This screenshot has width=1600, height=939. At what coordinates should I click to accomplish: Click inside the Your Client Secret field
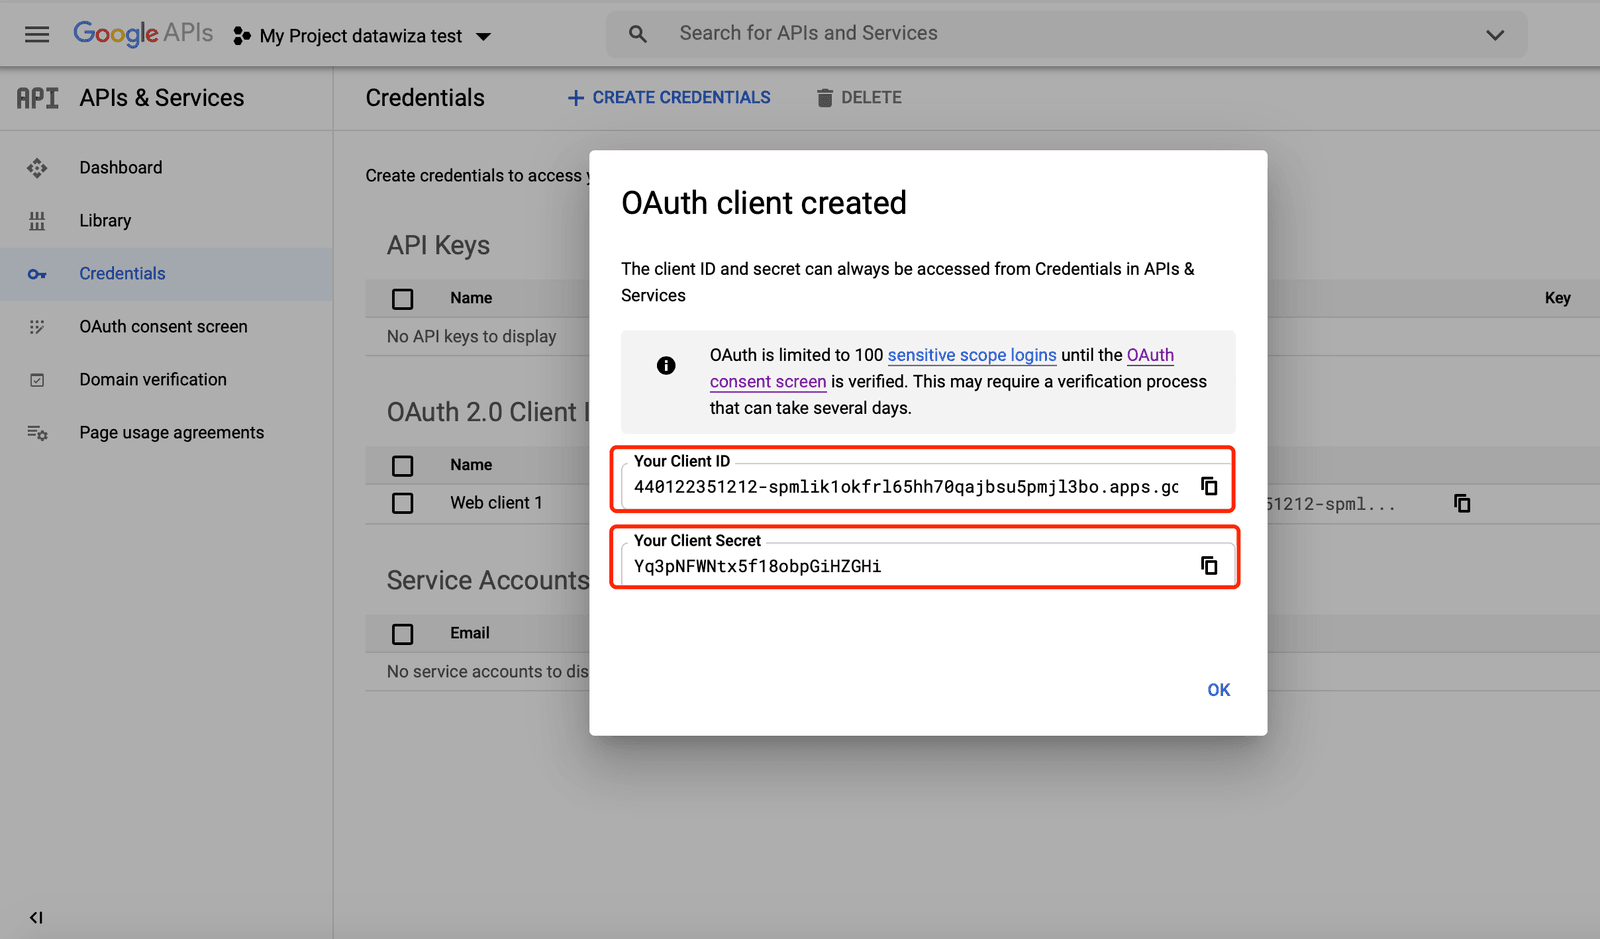tap(905, 566)
